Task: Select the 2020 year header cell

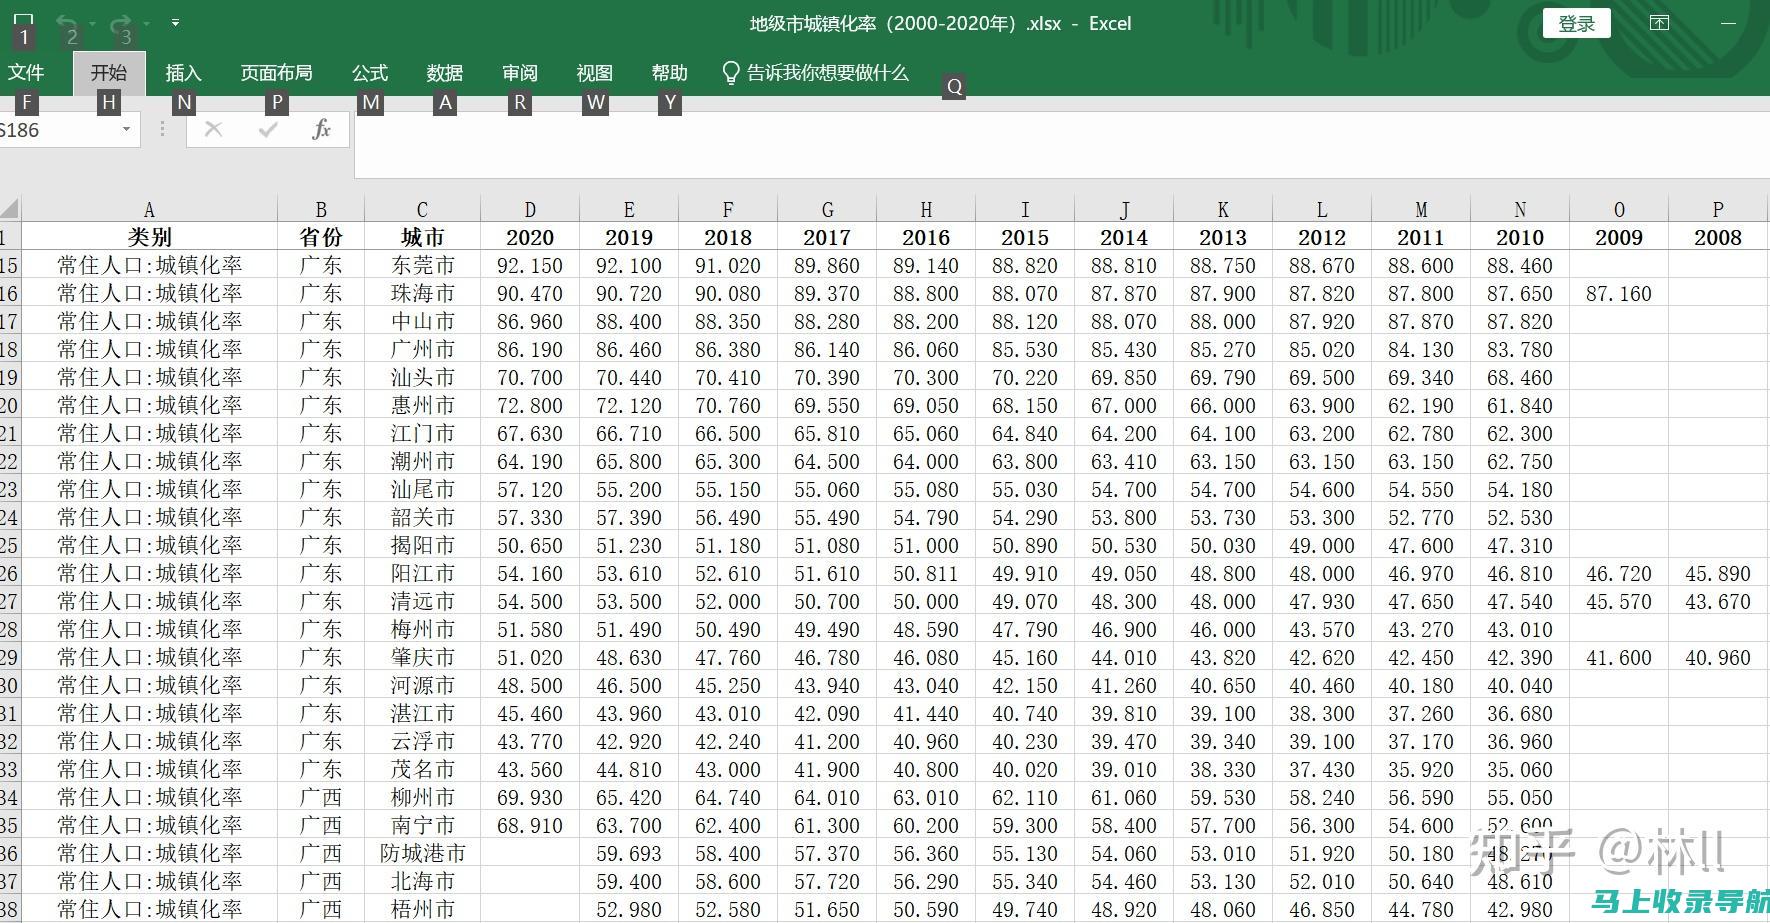Action: click(x=530, y=237)
